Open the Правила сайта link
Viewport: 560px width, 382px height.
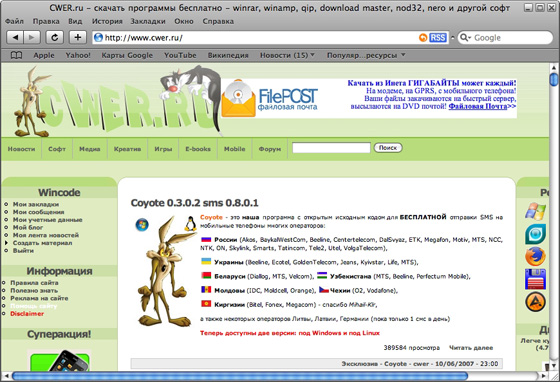34,282
